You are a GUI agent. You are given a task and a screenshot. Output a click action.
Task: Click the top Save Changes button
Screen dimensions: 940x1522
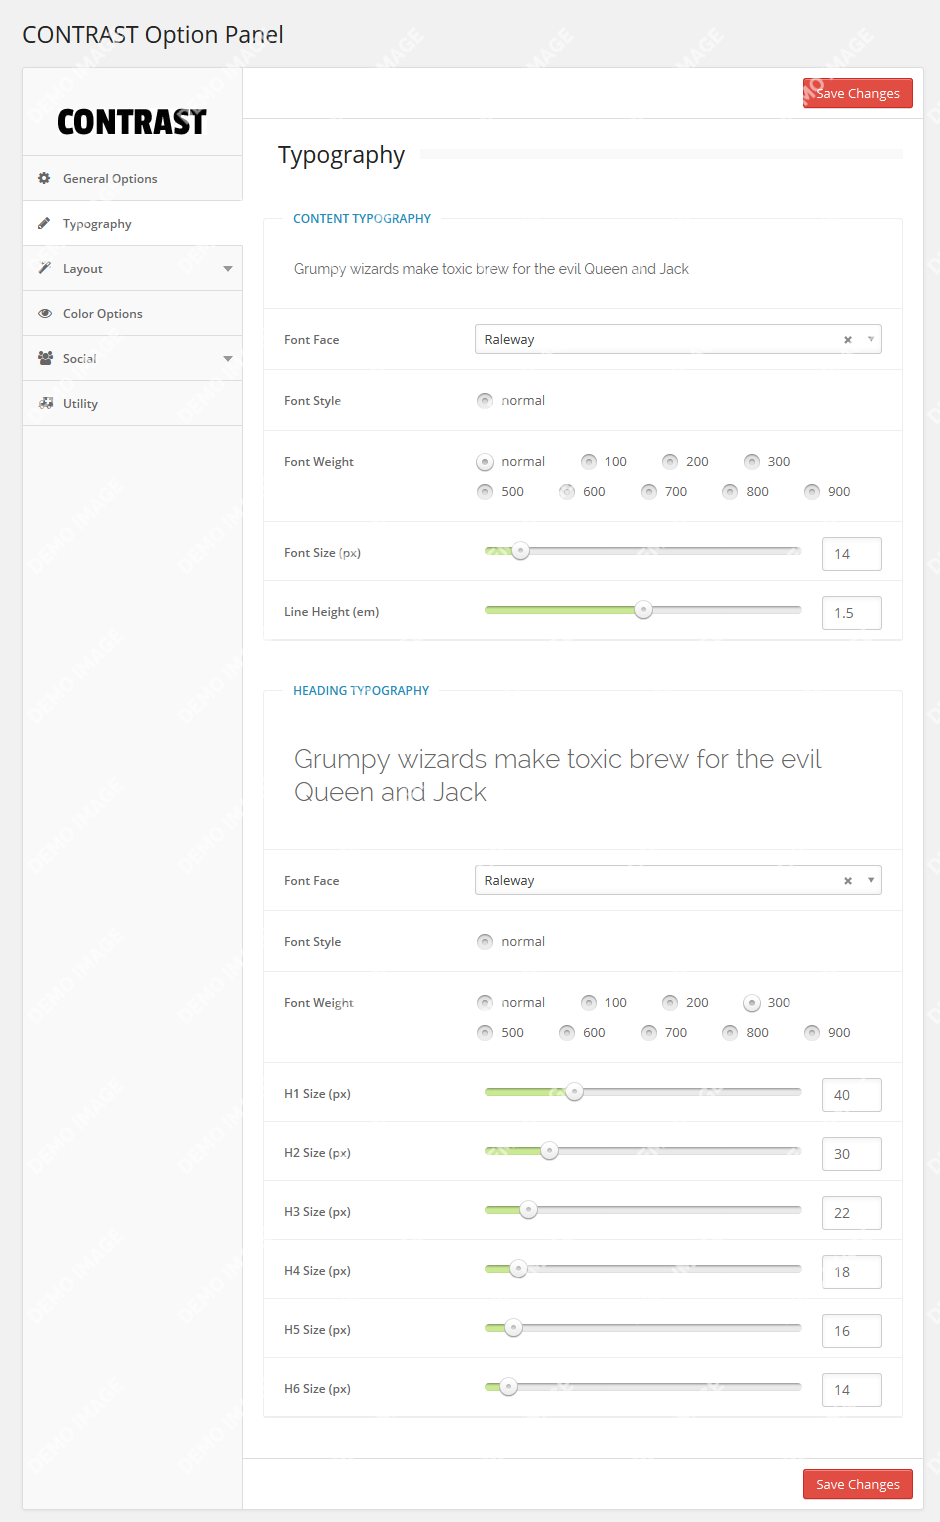857,93
